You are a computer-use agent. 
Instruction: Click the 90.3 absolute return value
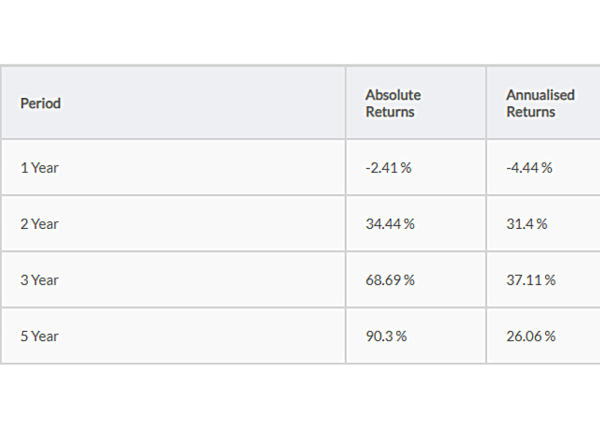[x=380, y=336]
